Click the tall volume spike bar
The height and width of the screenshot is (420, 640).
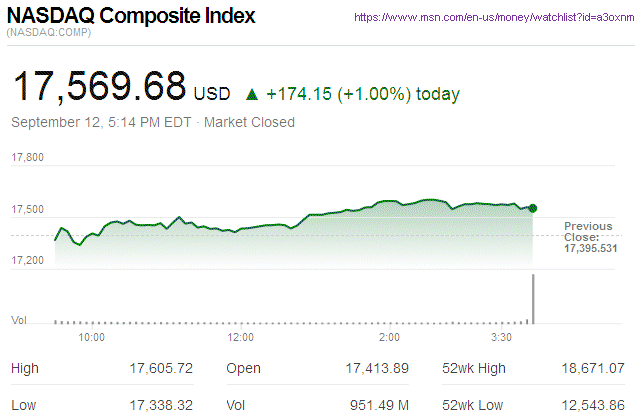click(533, 298)
